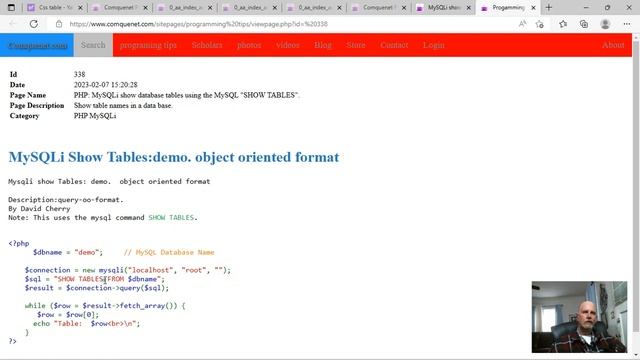Click the while fetch_array code line

pyautogui.click(x=105, y=306)
